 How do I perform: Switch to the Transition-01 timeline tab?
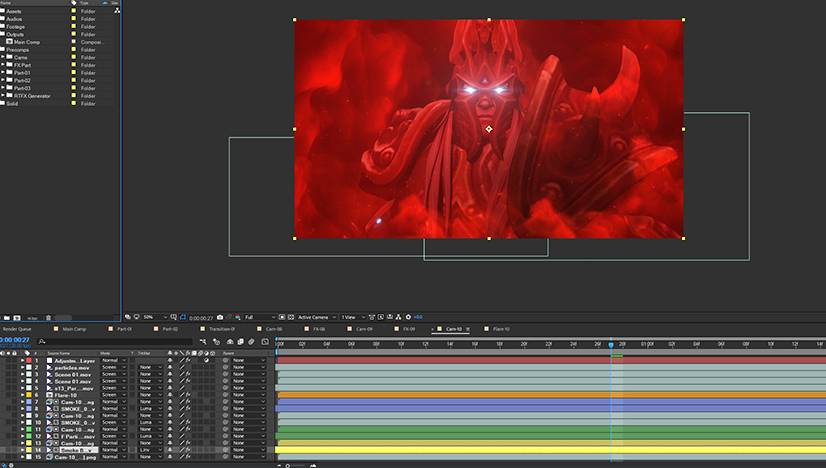click(x=221, y=329)
